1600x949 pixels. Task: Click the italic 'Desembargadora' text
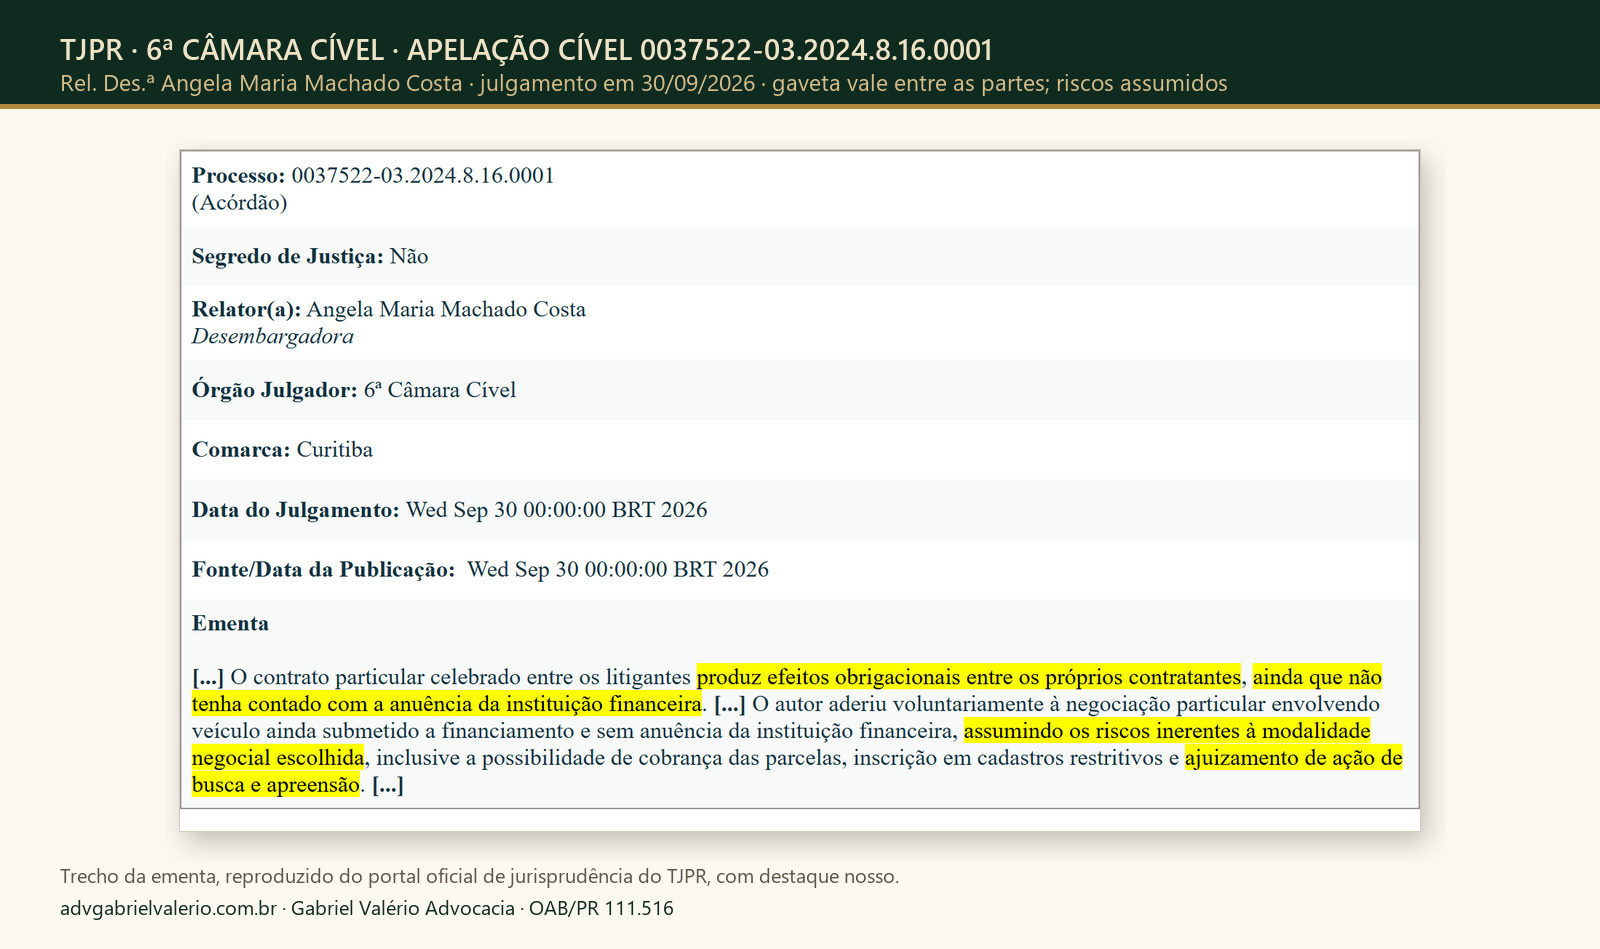pos(273,337)
